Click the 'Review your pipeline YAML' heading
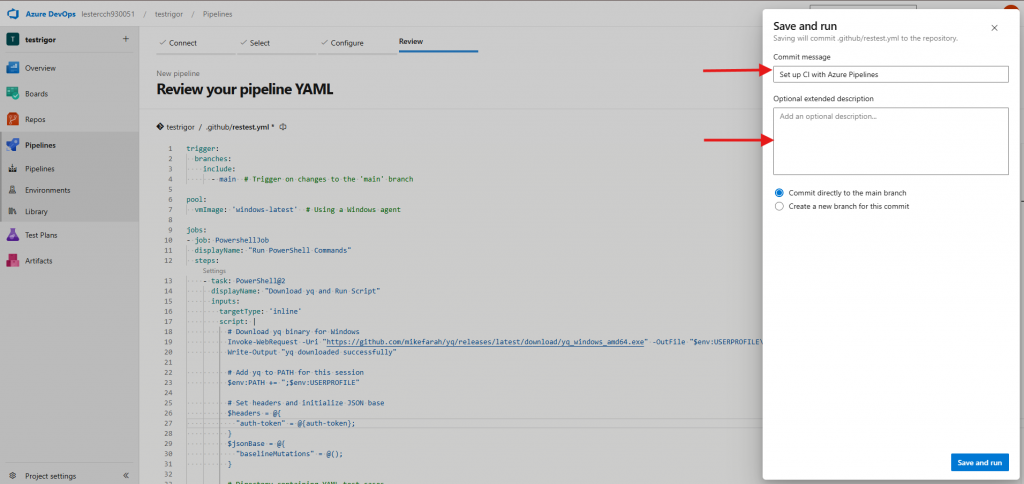1024x484 pixels. [245, 89]
